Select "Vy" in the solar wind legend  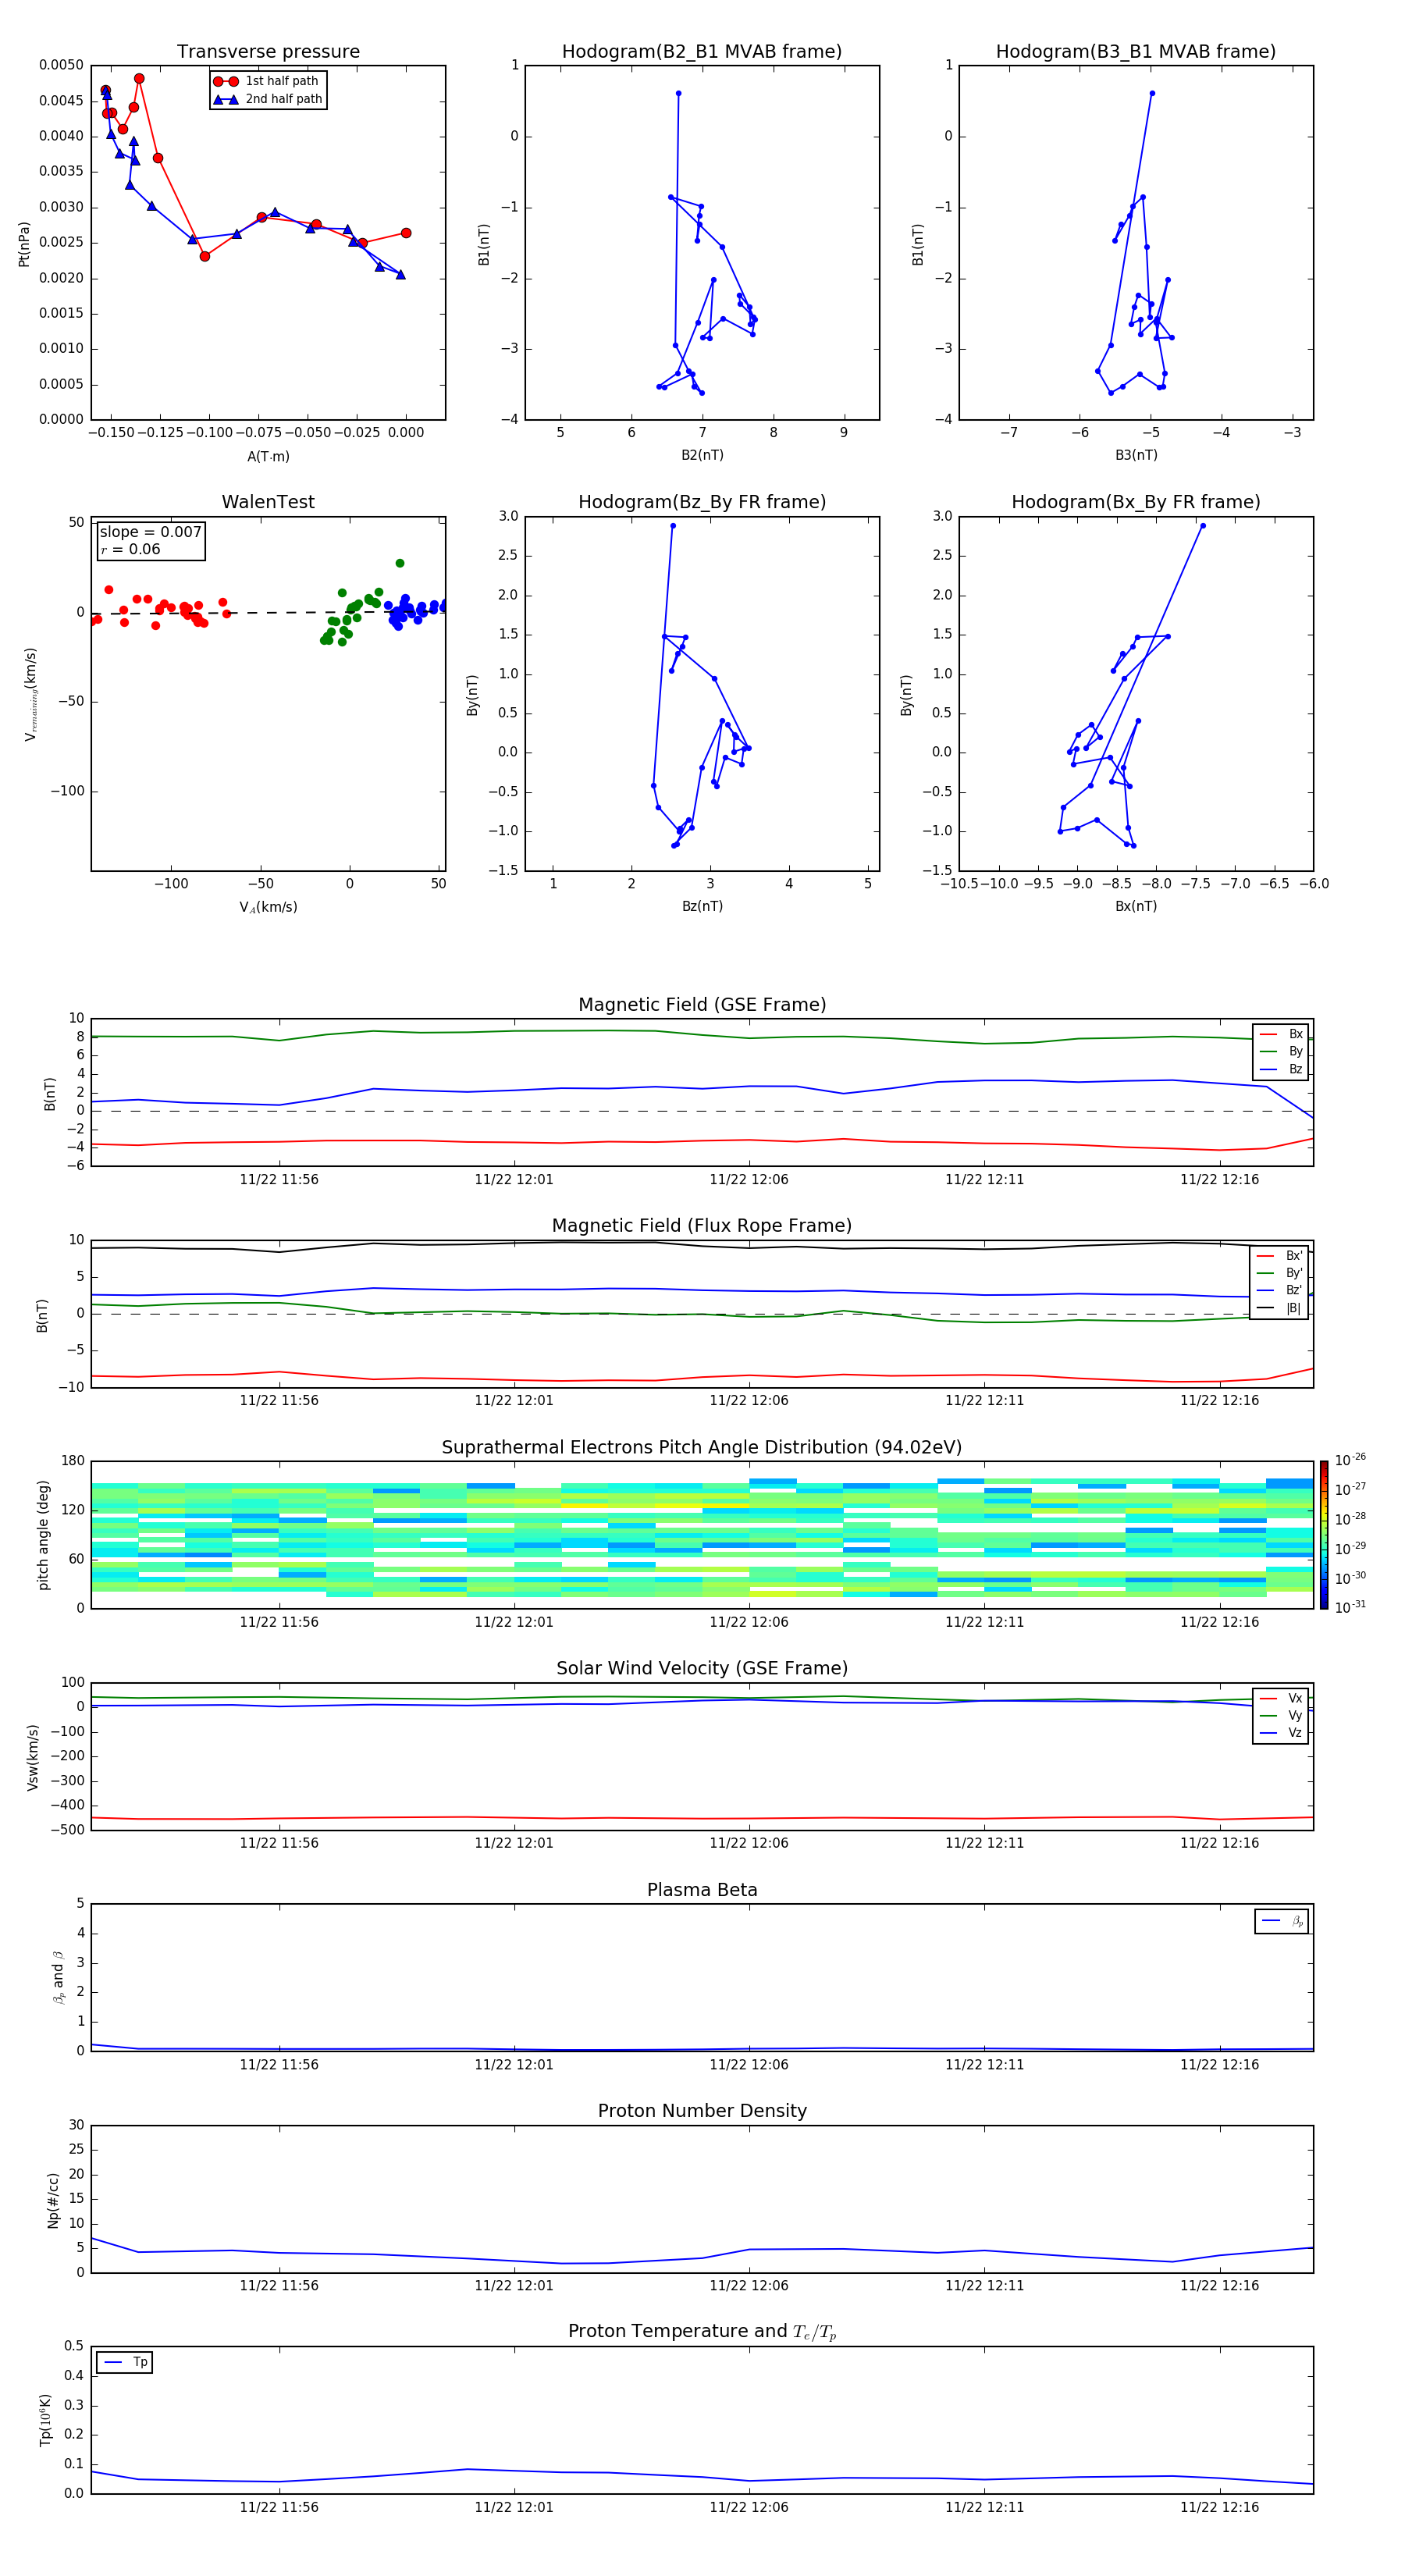[x=1281, y=1716]
